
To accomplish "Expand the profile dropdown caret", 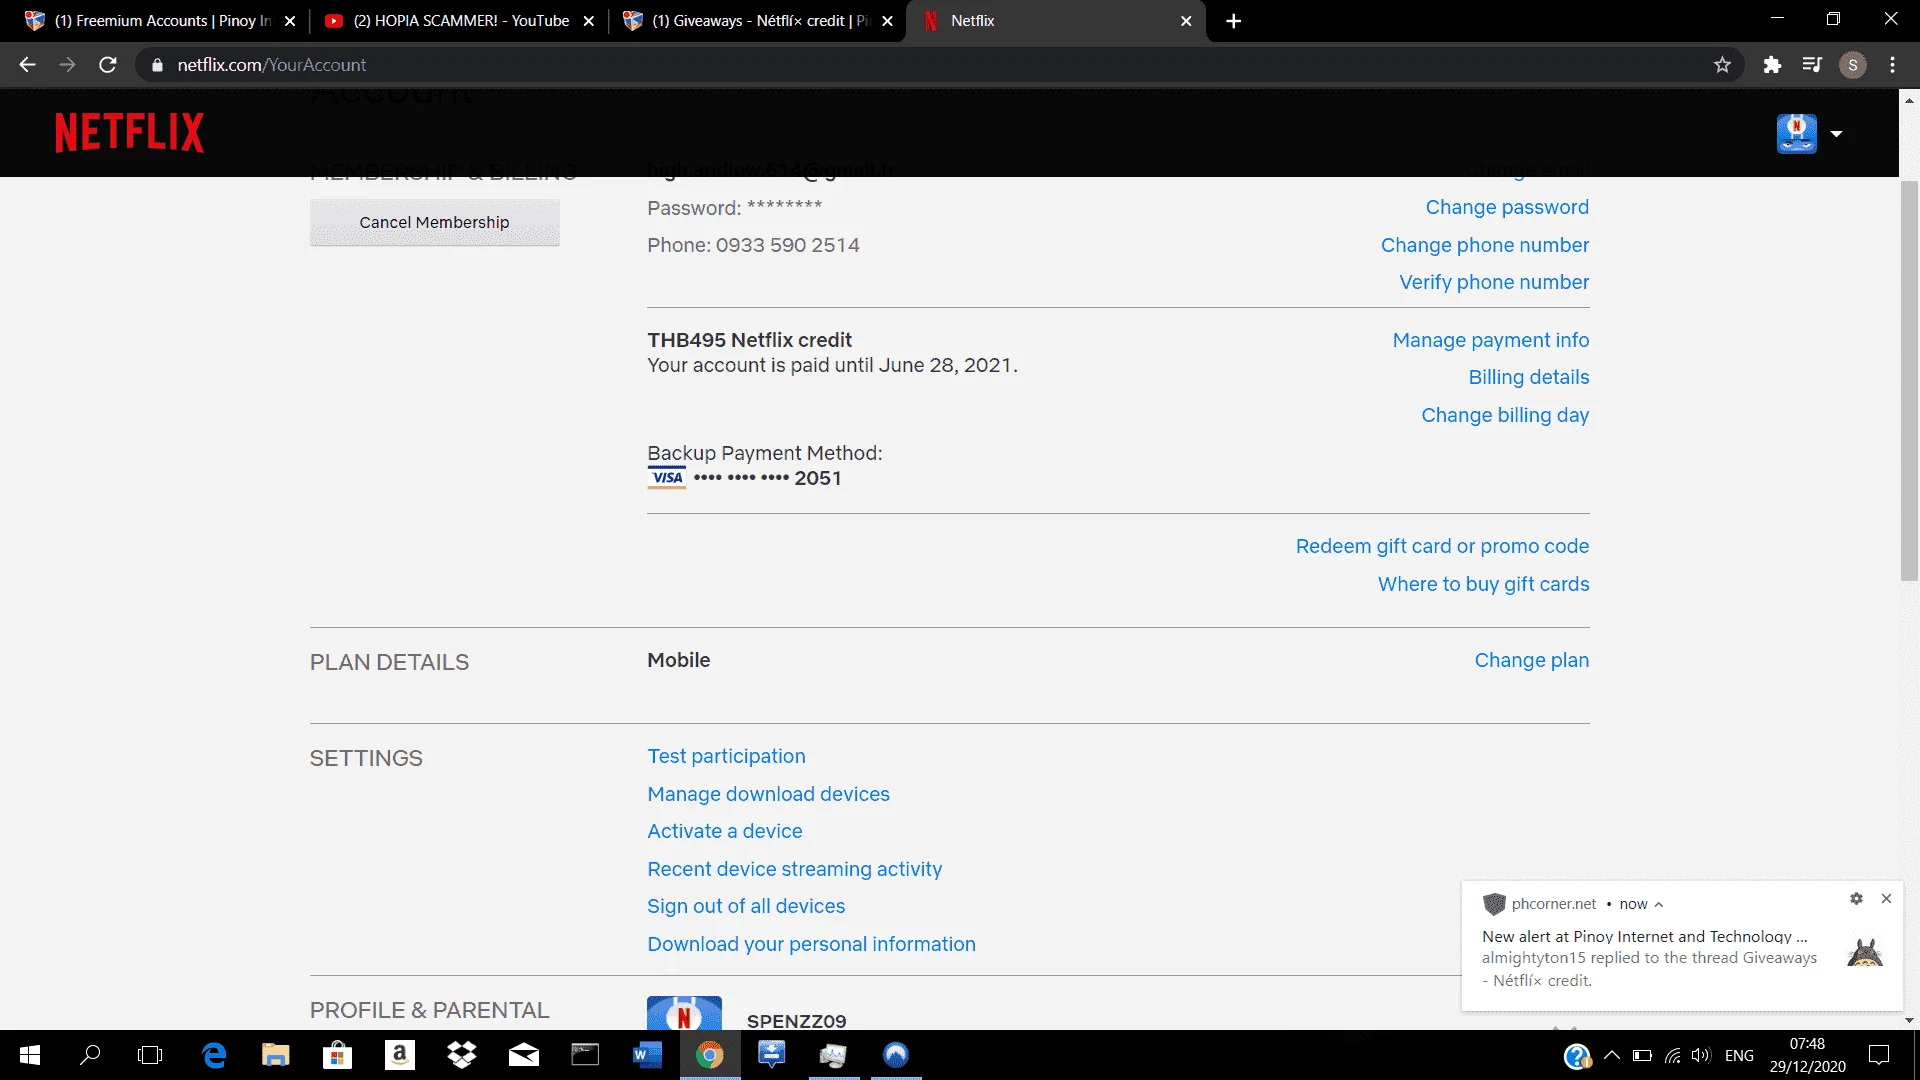I will (1836, 134).
